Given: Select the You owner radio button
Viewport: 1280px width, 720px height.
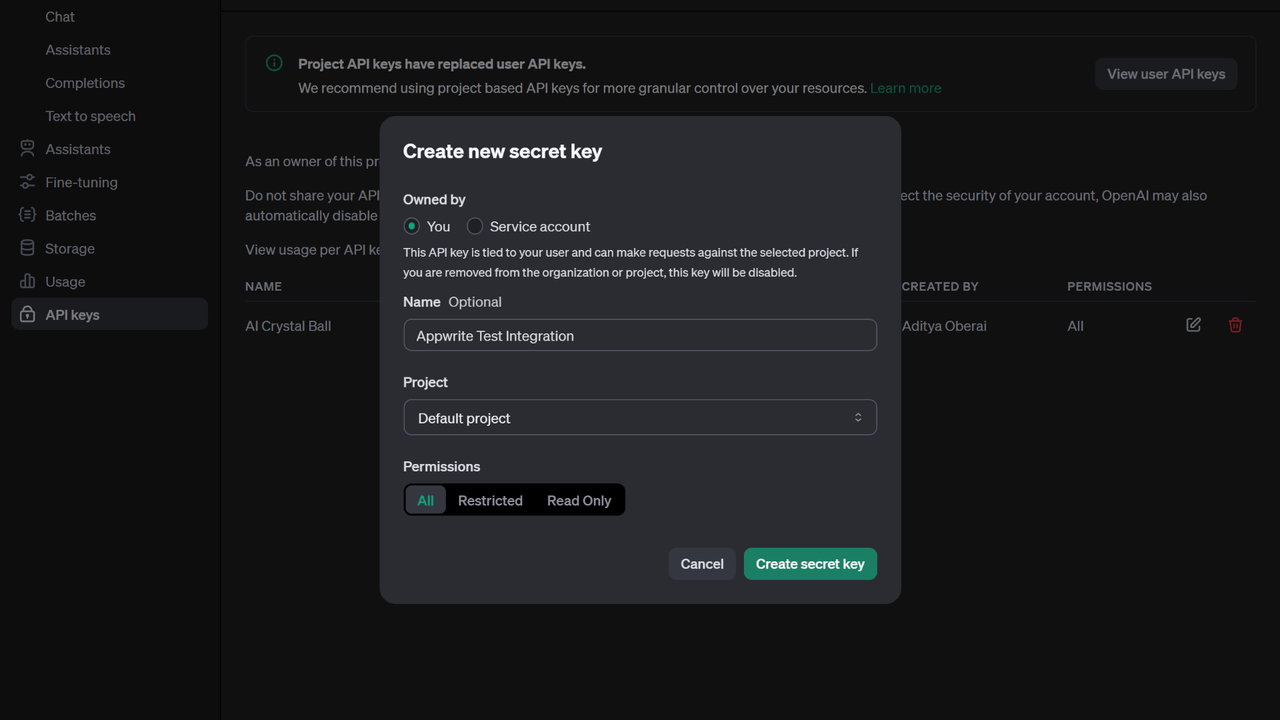Looking at the screenshot, I should coord(411,226).
